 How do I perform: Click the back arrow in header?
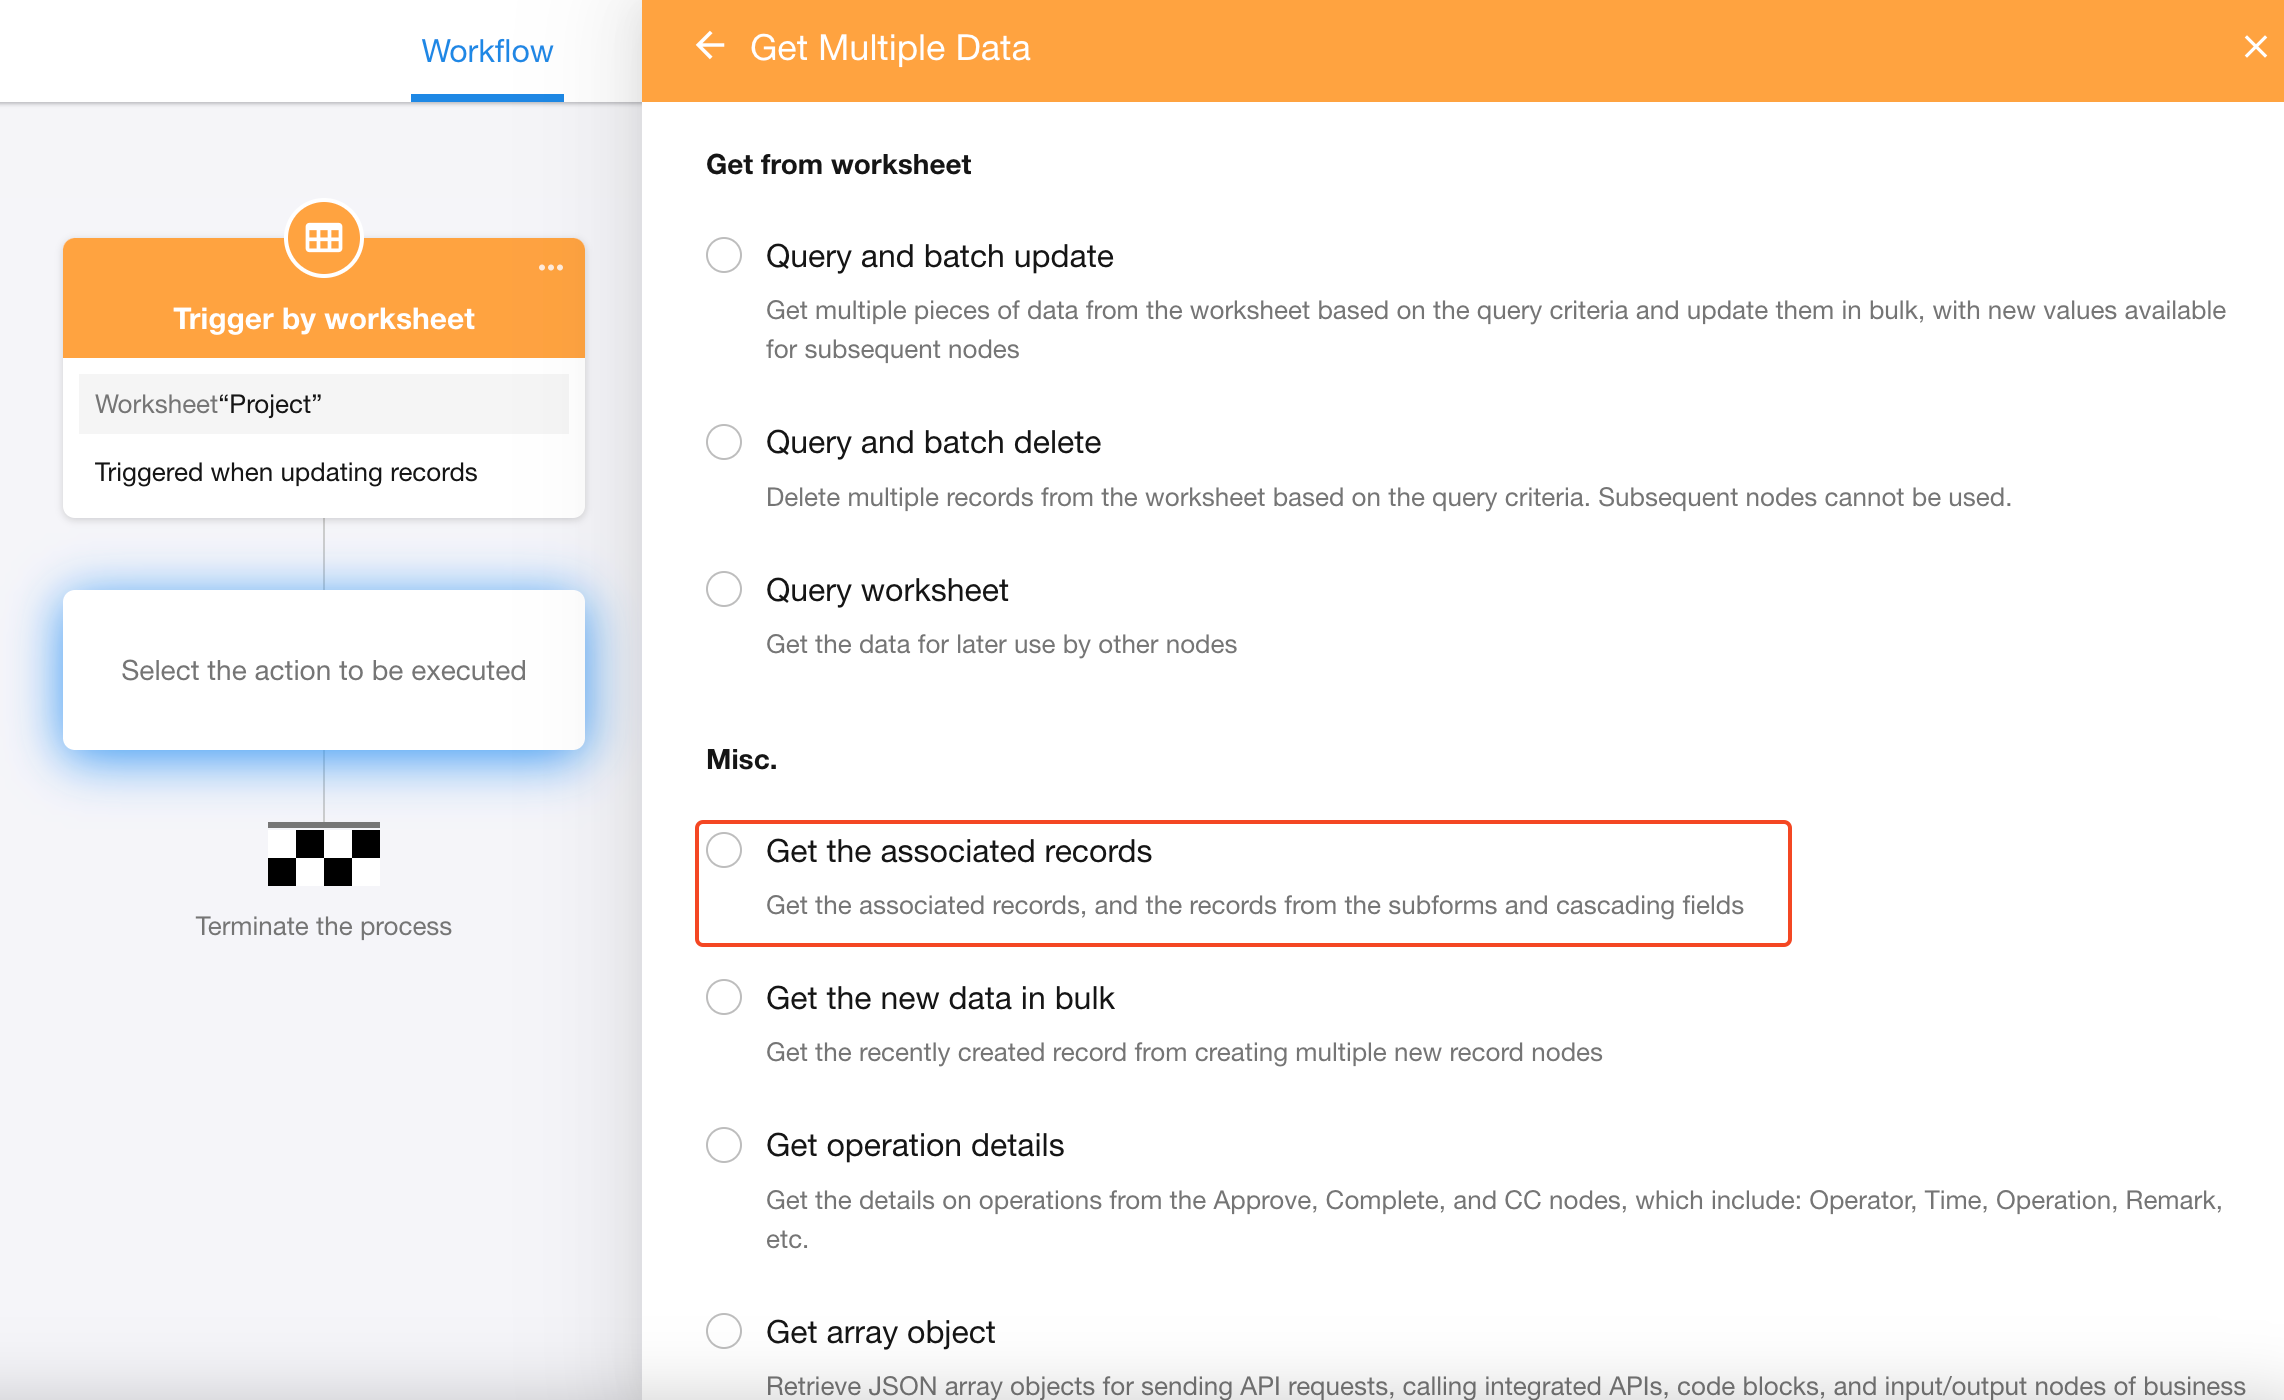coord(710,47)
